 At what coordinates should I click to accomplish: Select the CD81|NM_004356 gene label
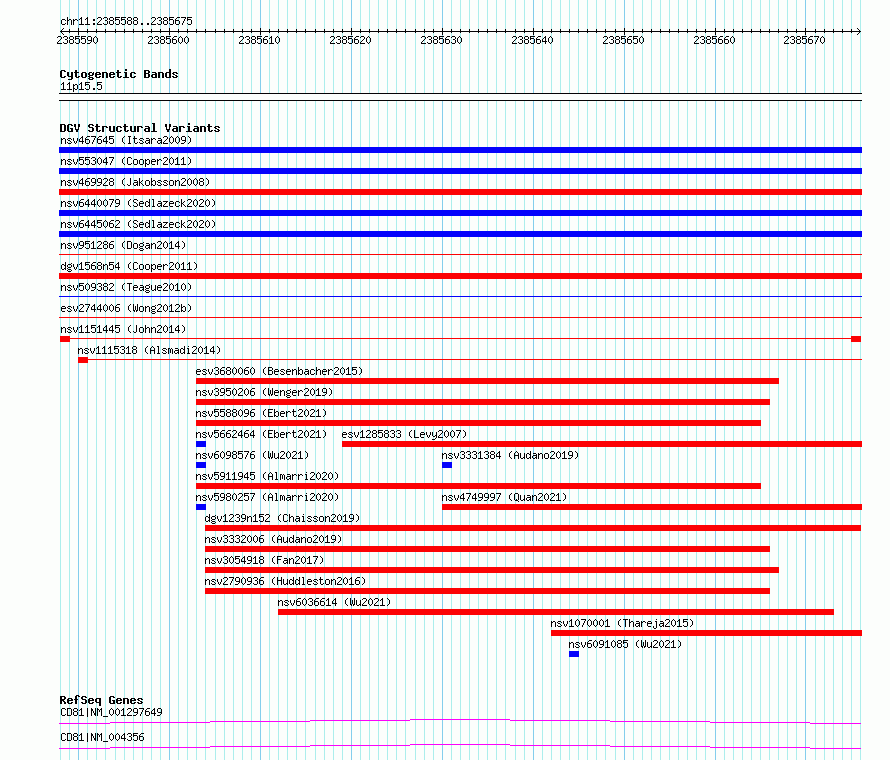102,737
